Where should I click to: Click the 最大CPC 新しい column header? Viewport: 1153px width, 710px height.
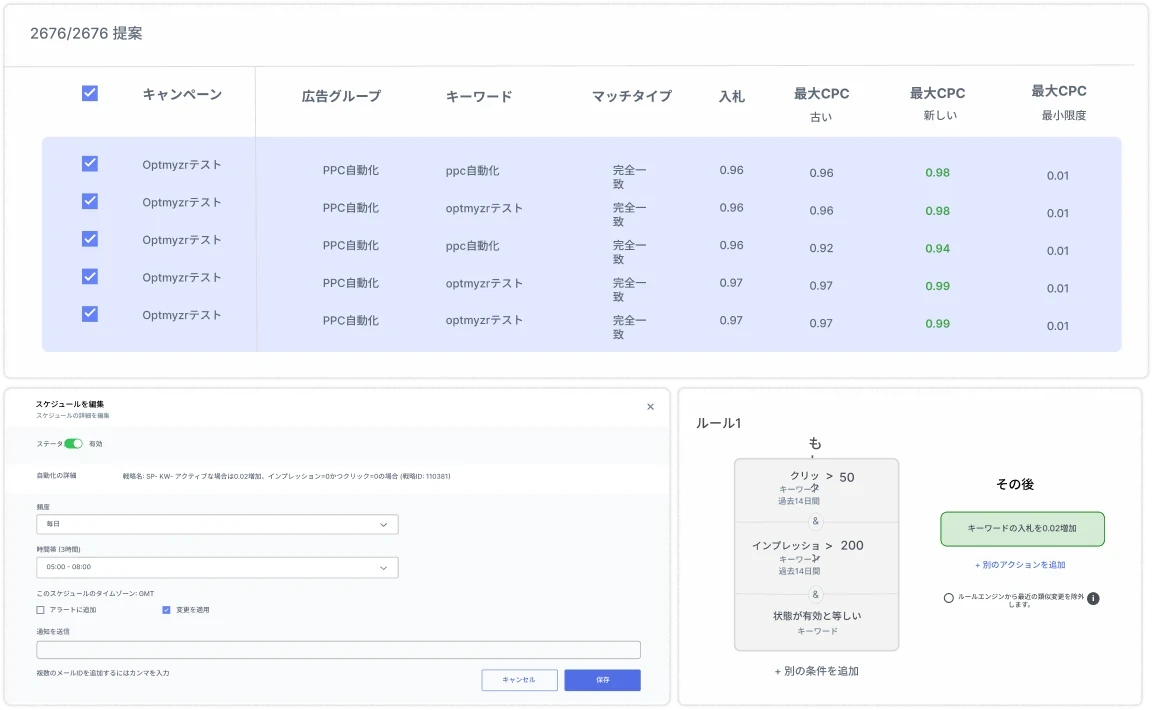[938, 104]
